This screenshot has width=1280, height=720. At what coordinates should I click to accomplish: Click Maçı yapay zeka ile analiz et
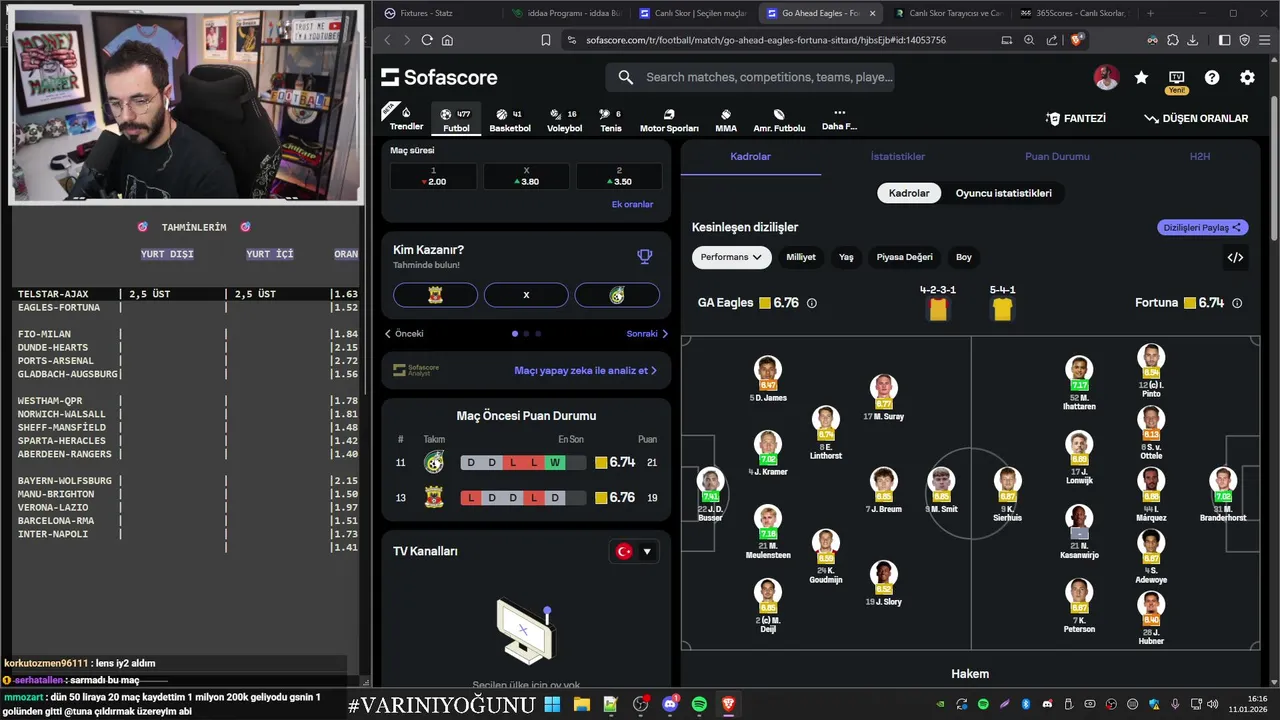(x=585, y=370)
